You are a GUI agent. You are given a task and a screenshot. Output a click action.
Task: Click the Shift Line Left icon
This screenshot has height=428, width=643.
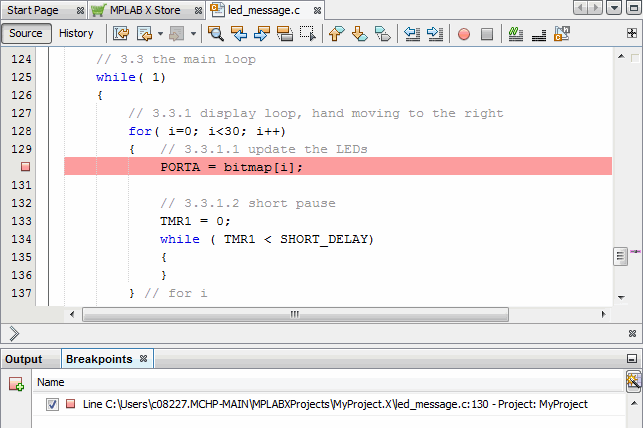412,33
